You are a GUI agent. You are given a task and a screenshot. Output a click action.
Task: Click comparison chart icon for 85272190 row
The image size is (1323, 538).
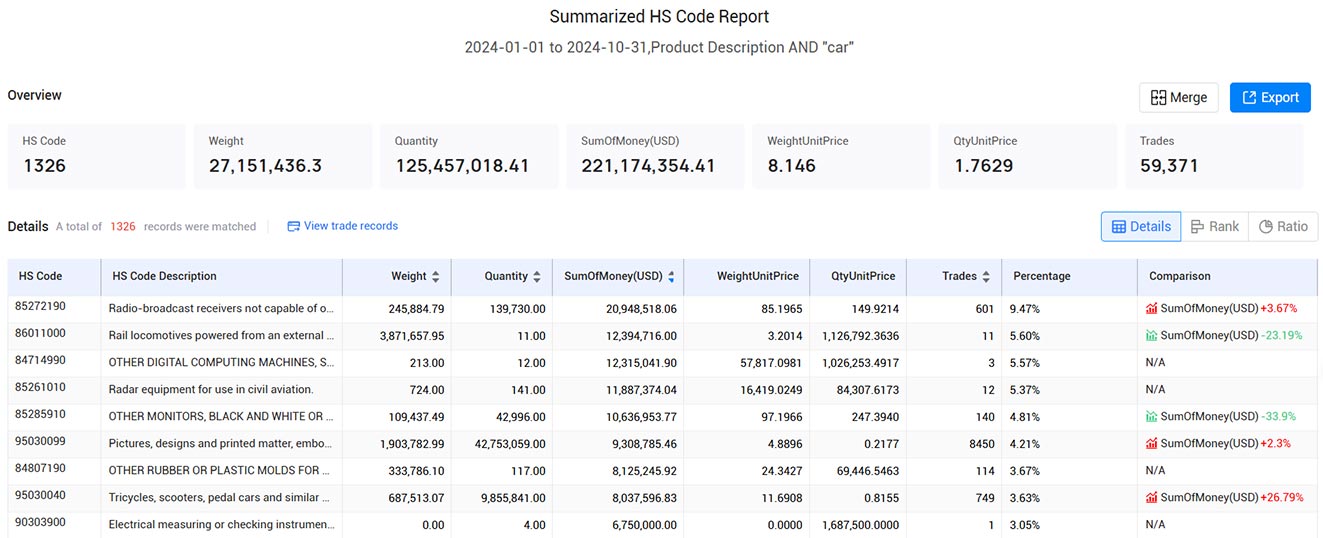point(1152,309)
